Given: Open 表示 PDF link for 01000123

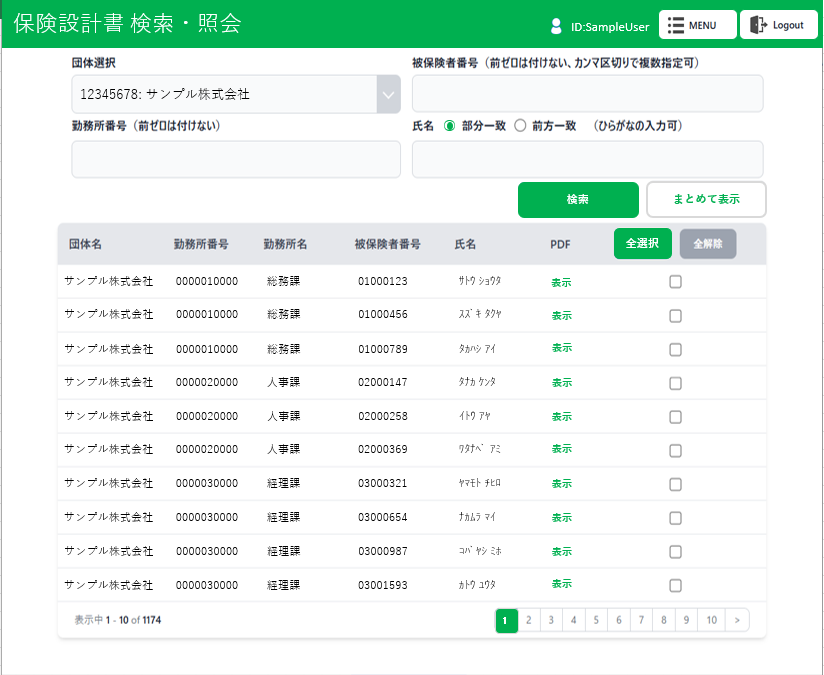Looking at the screenshot, I should (561, 283).
